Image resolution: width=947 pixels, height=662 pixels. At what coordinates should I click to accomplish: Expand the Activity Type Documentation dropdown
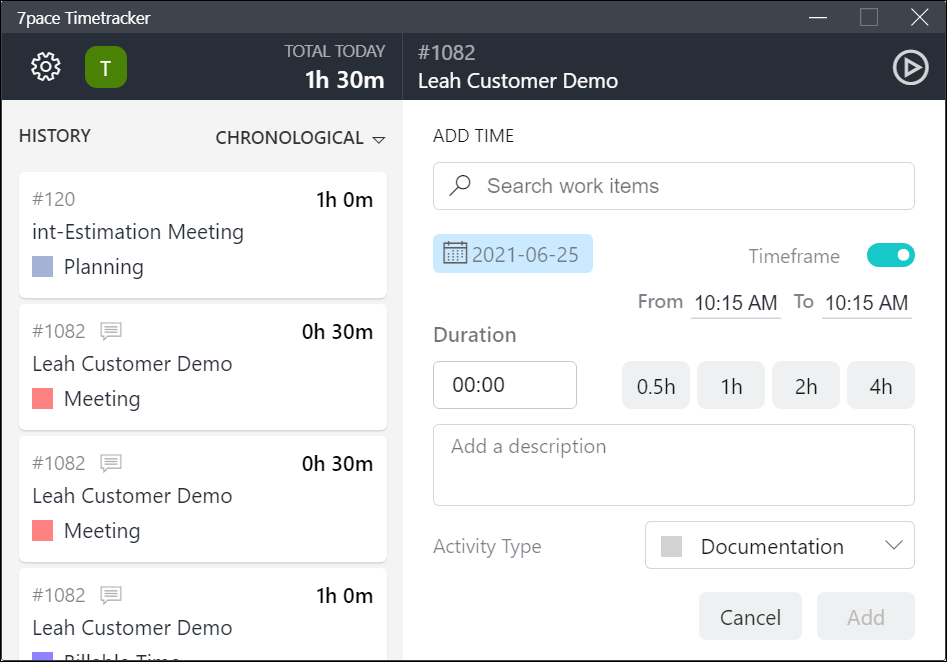780,545
